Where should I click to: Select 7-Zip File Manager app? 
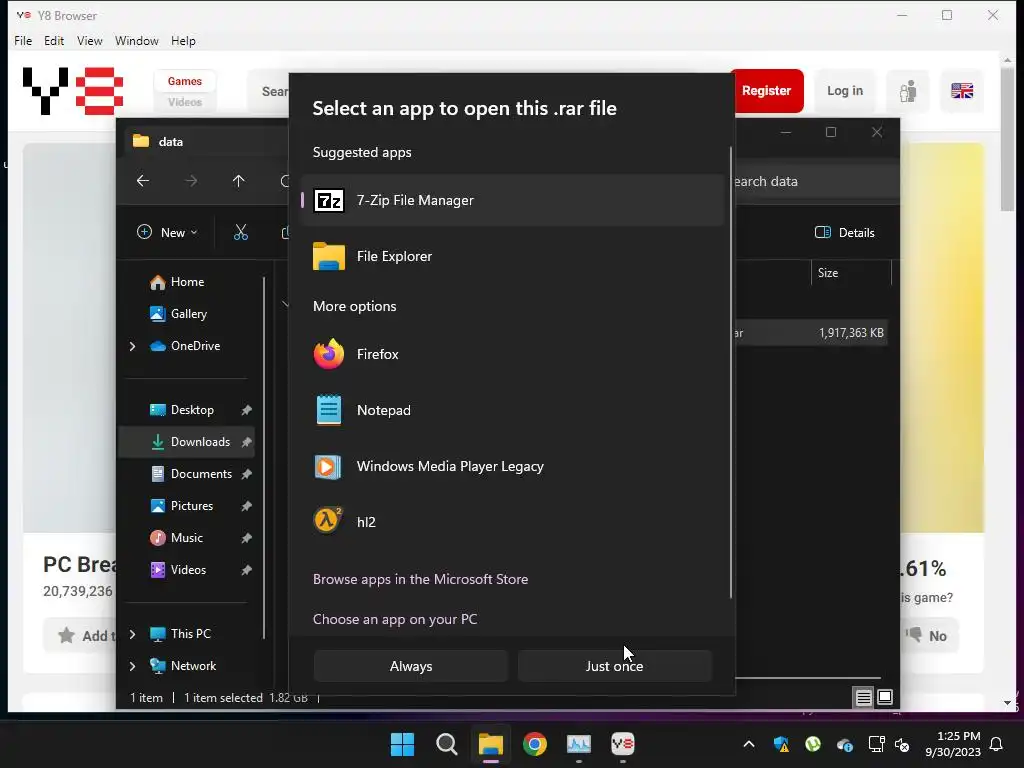tap(513, 200)
